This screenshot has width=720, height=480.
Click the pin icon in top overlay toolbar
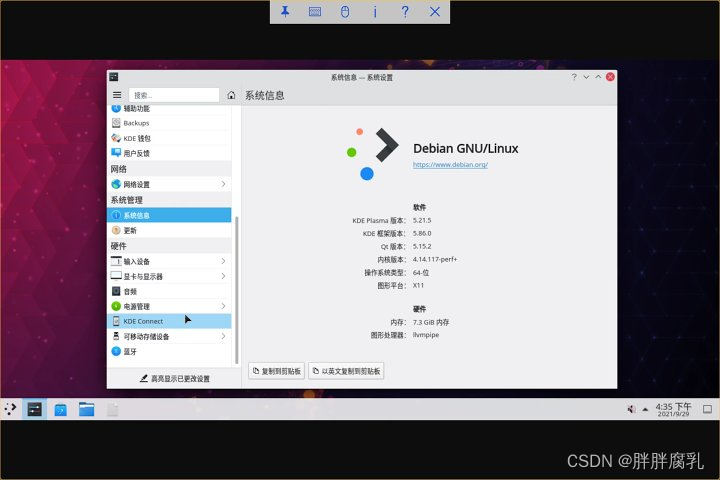pos(285,11)
